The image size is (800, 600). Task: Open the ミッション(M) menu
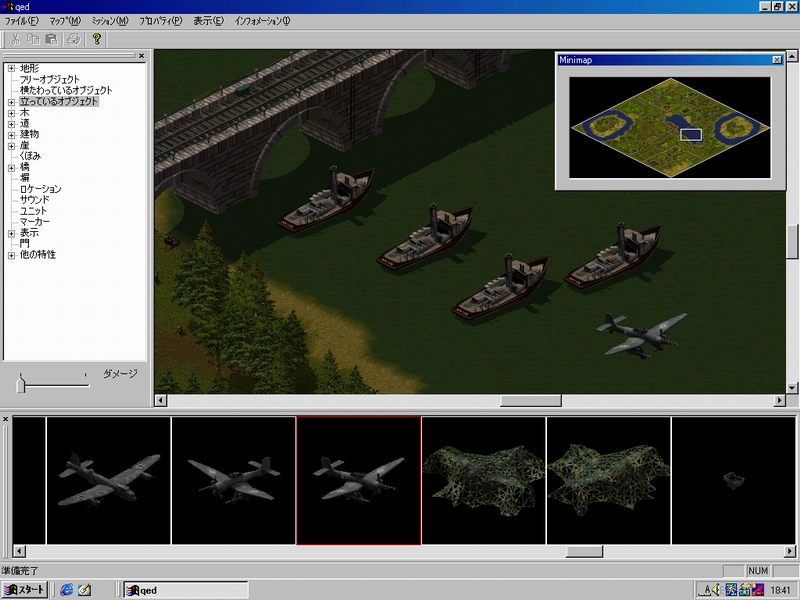coord(109,21)
